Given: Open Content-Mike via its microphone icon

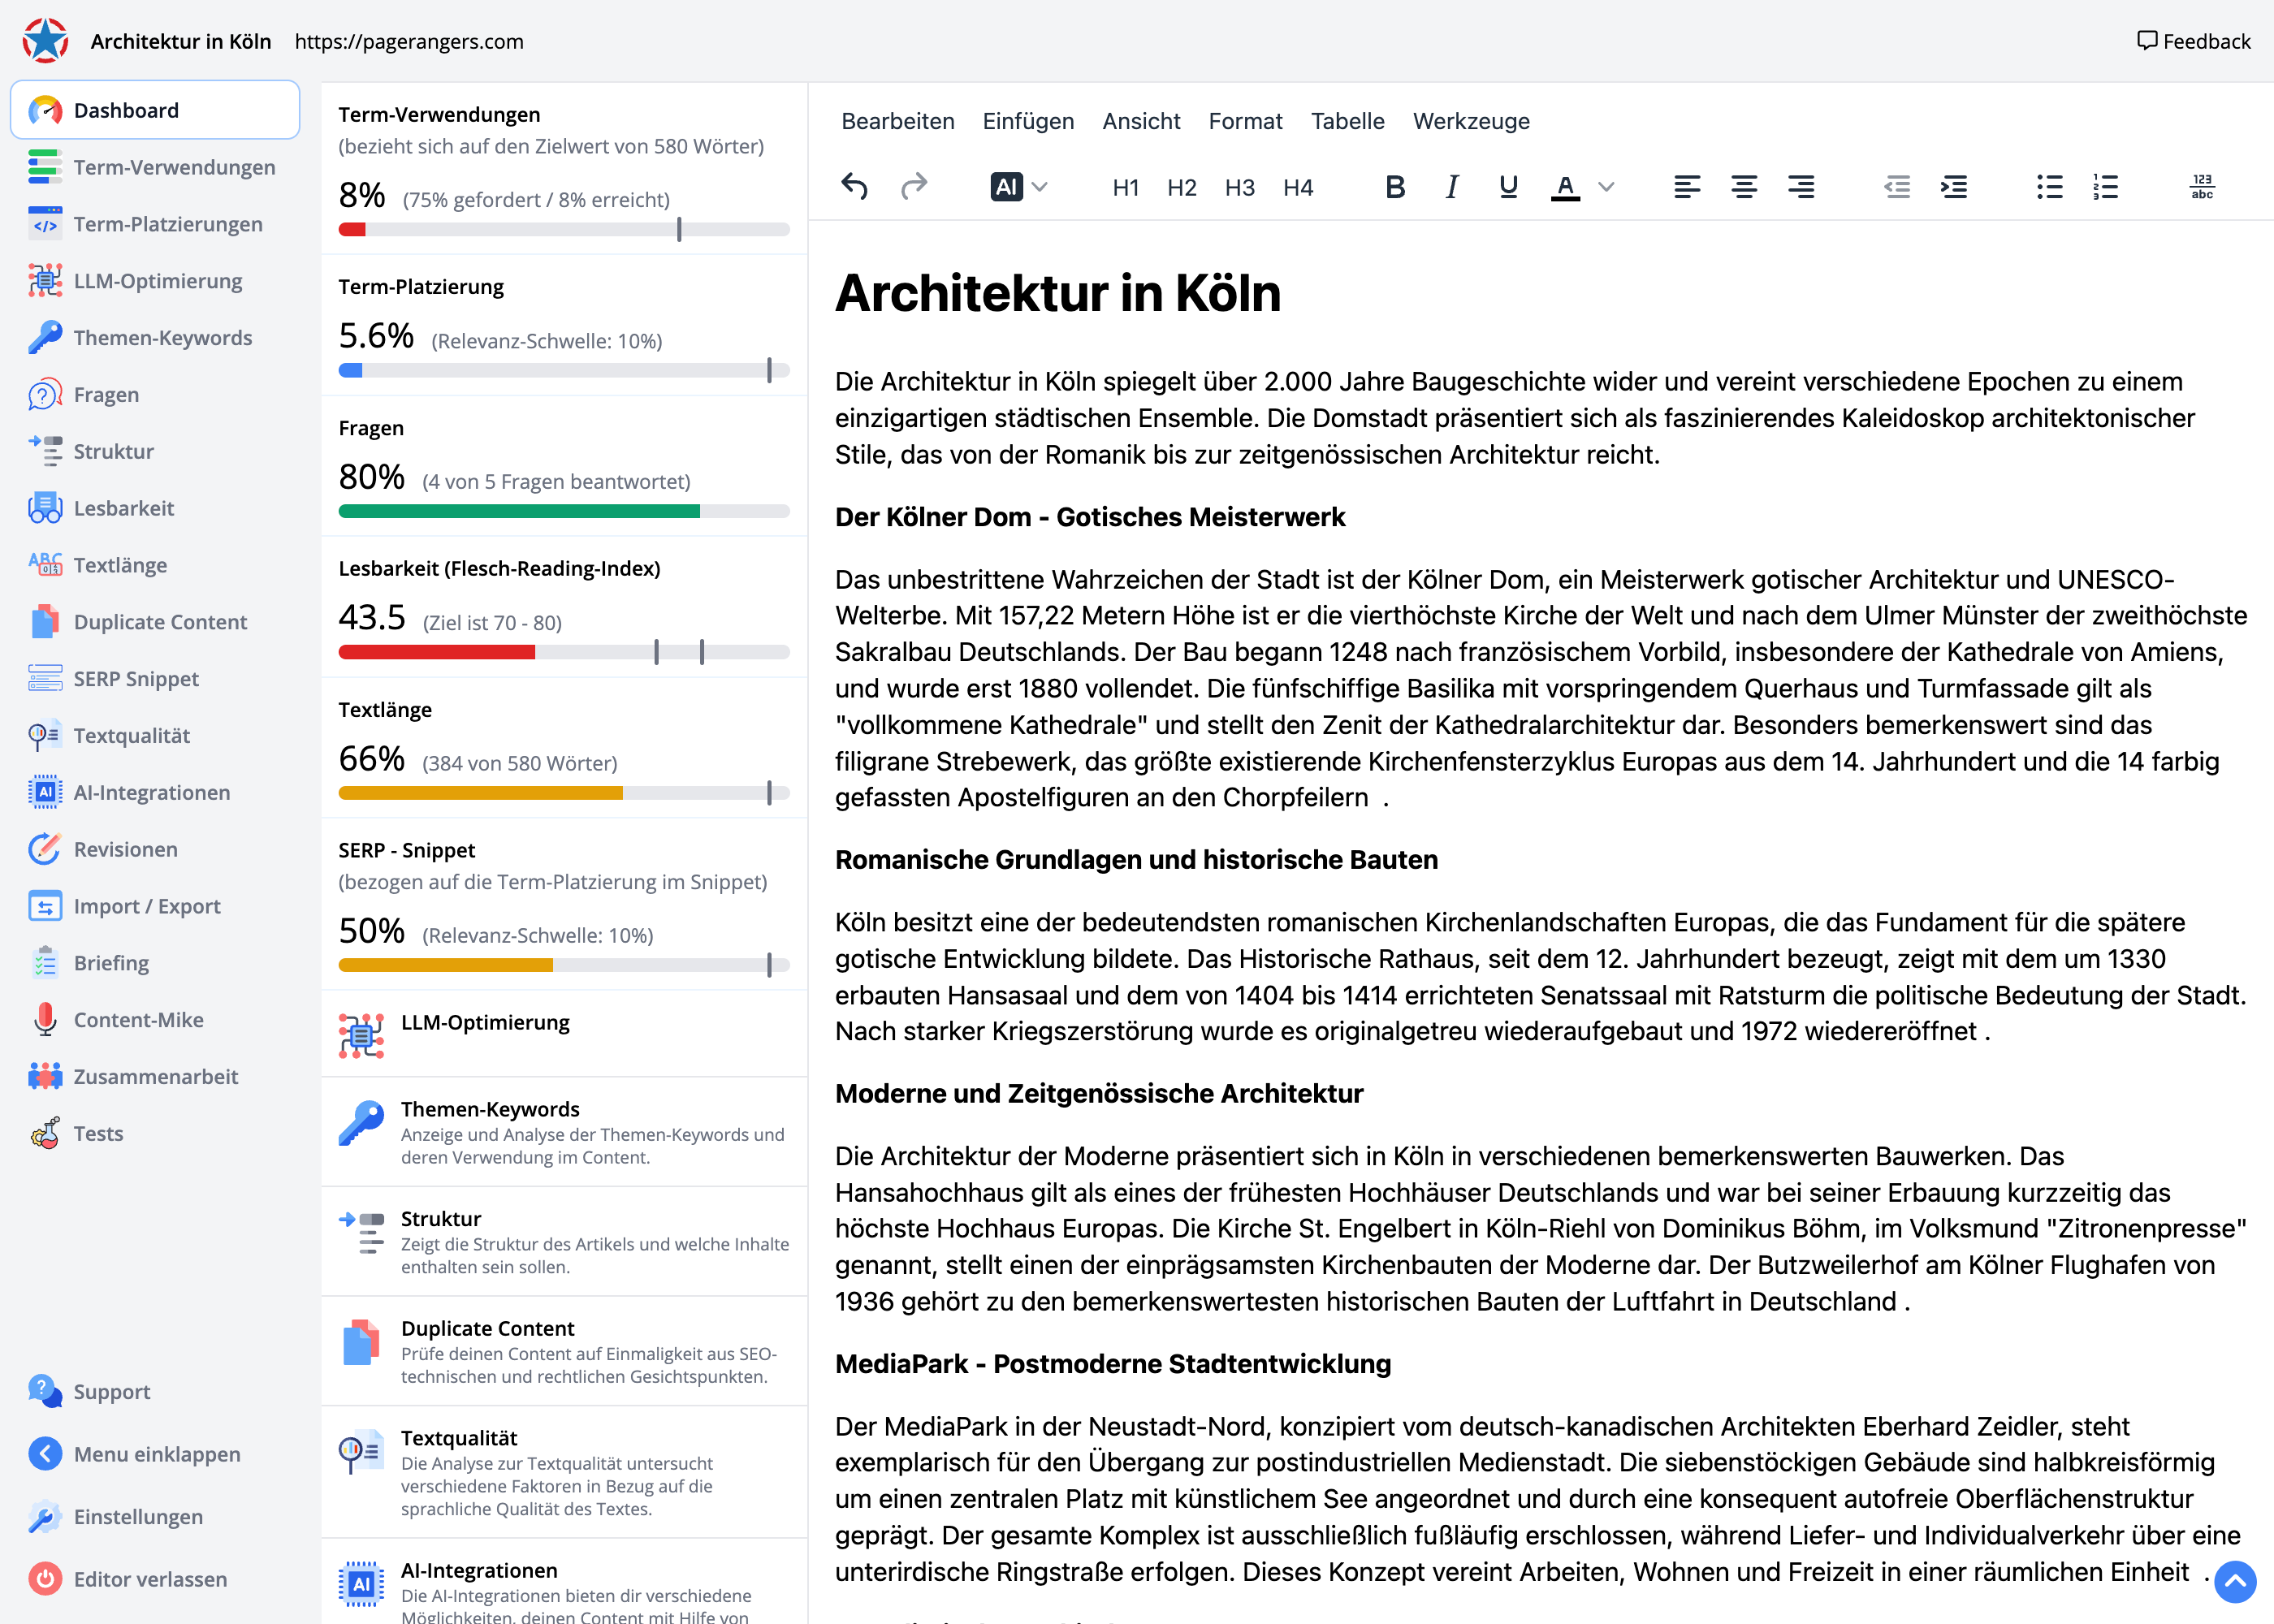Looking at the screenshot, I should 44,1019.
